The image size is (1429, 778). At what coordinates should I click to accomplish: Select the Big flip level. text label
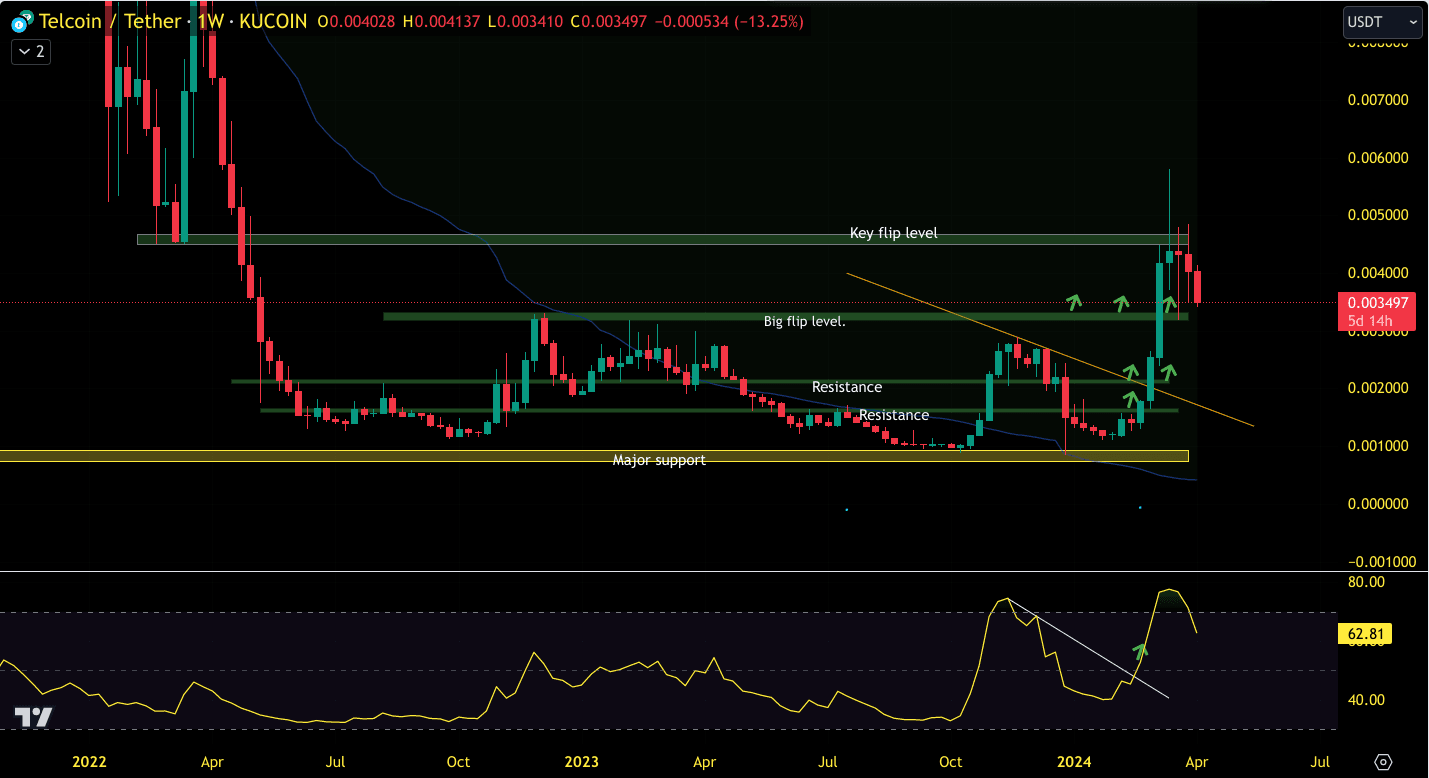click(804, 322)
